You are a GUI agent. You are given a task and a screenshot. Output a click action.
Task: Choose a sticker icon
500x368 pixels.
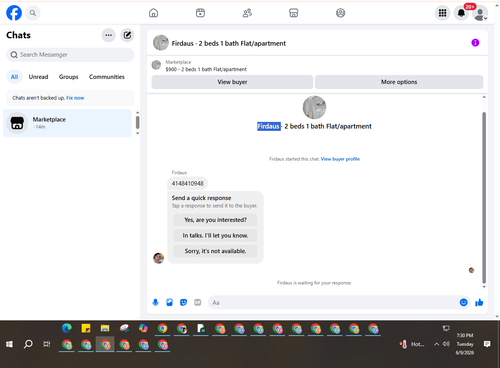click(184, 302)
